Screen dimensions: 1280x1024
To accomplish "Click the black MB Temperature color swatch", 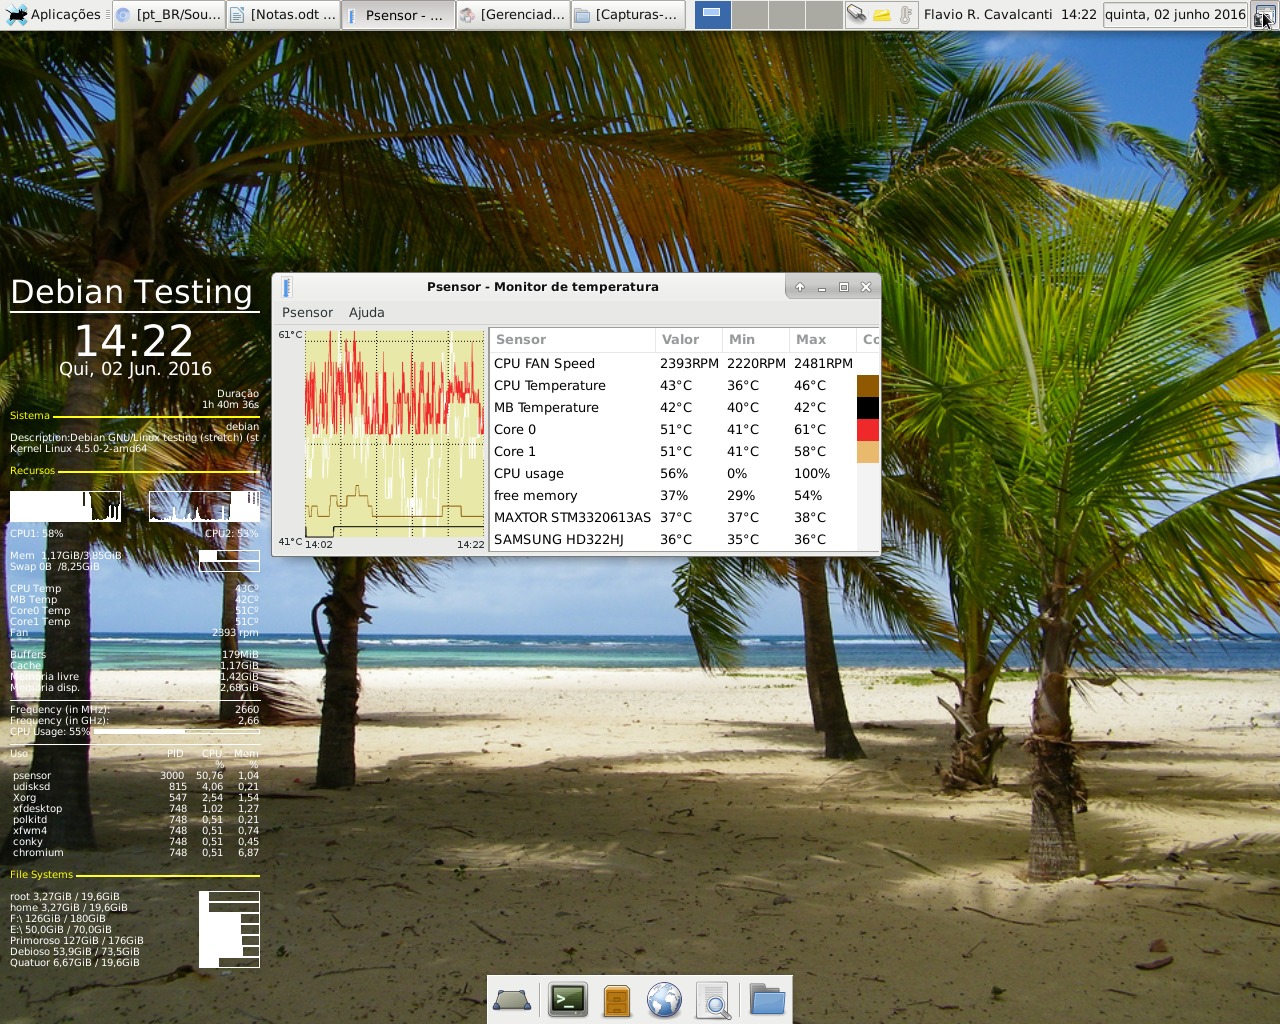I will [868, 408].
